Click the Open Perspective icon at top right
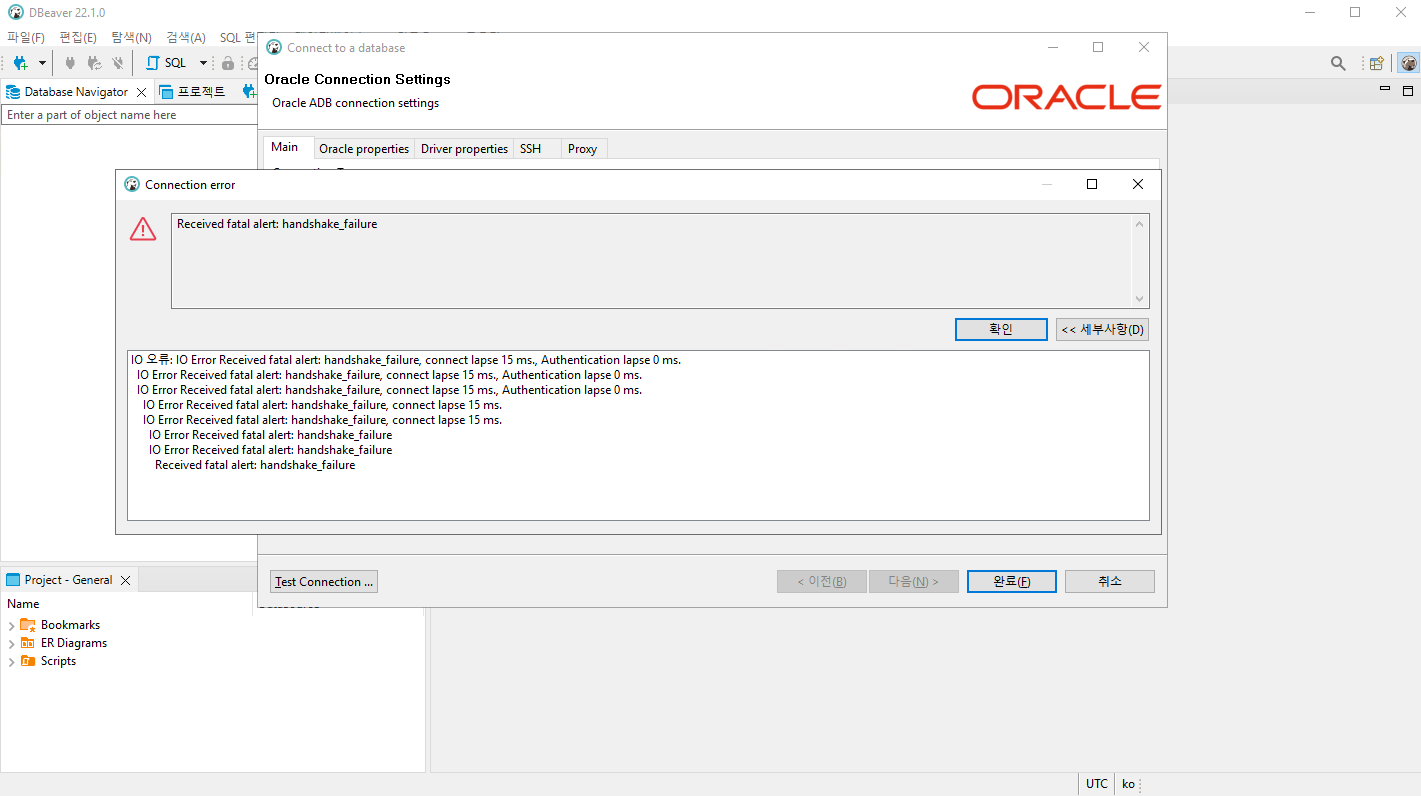The height and width of the screenshot is (796, 1421). 1377,63
